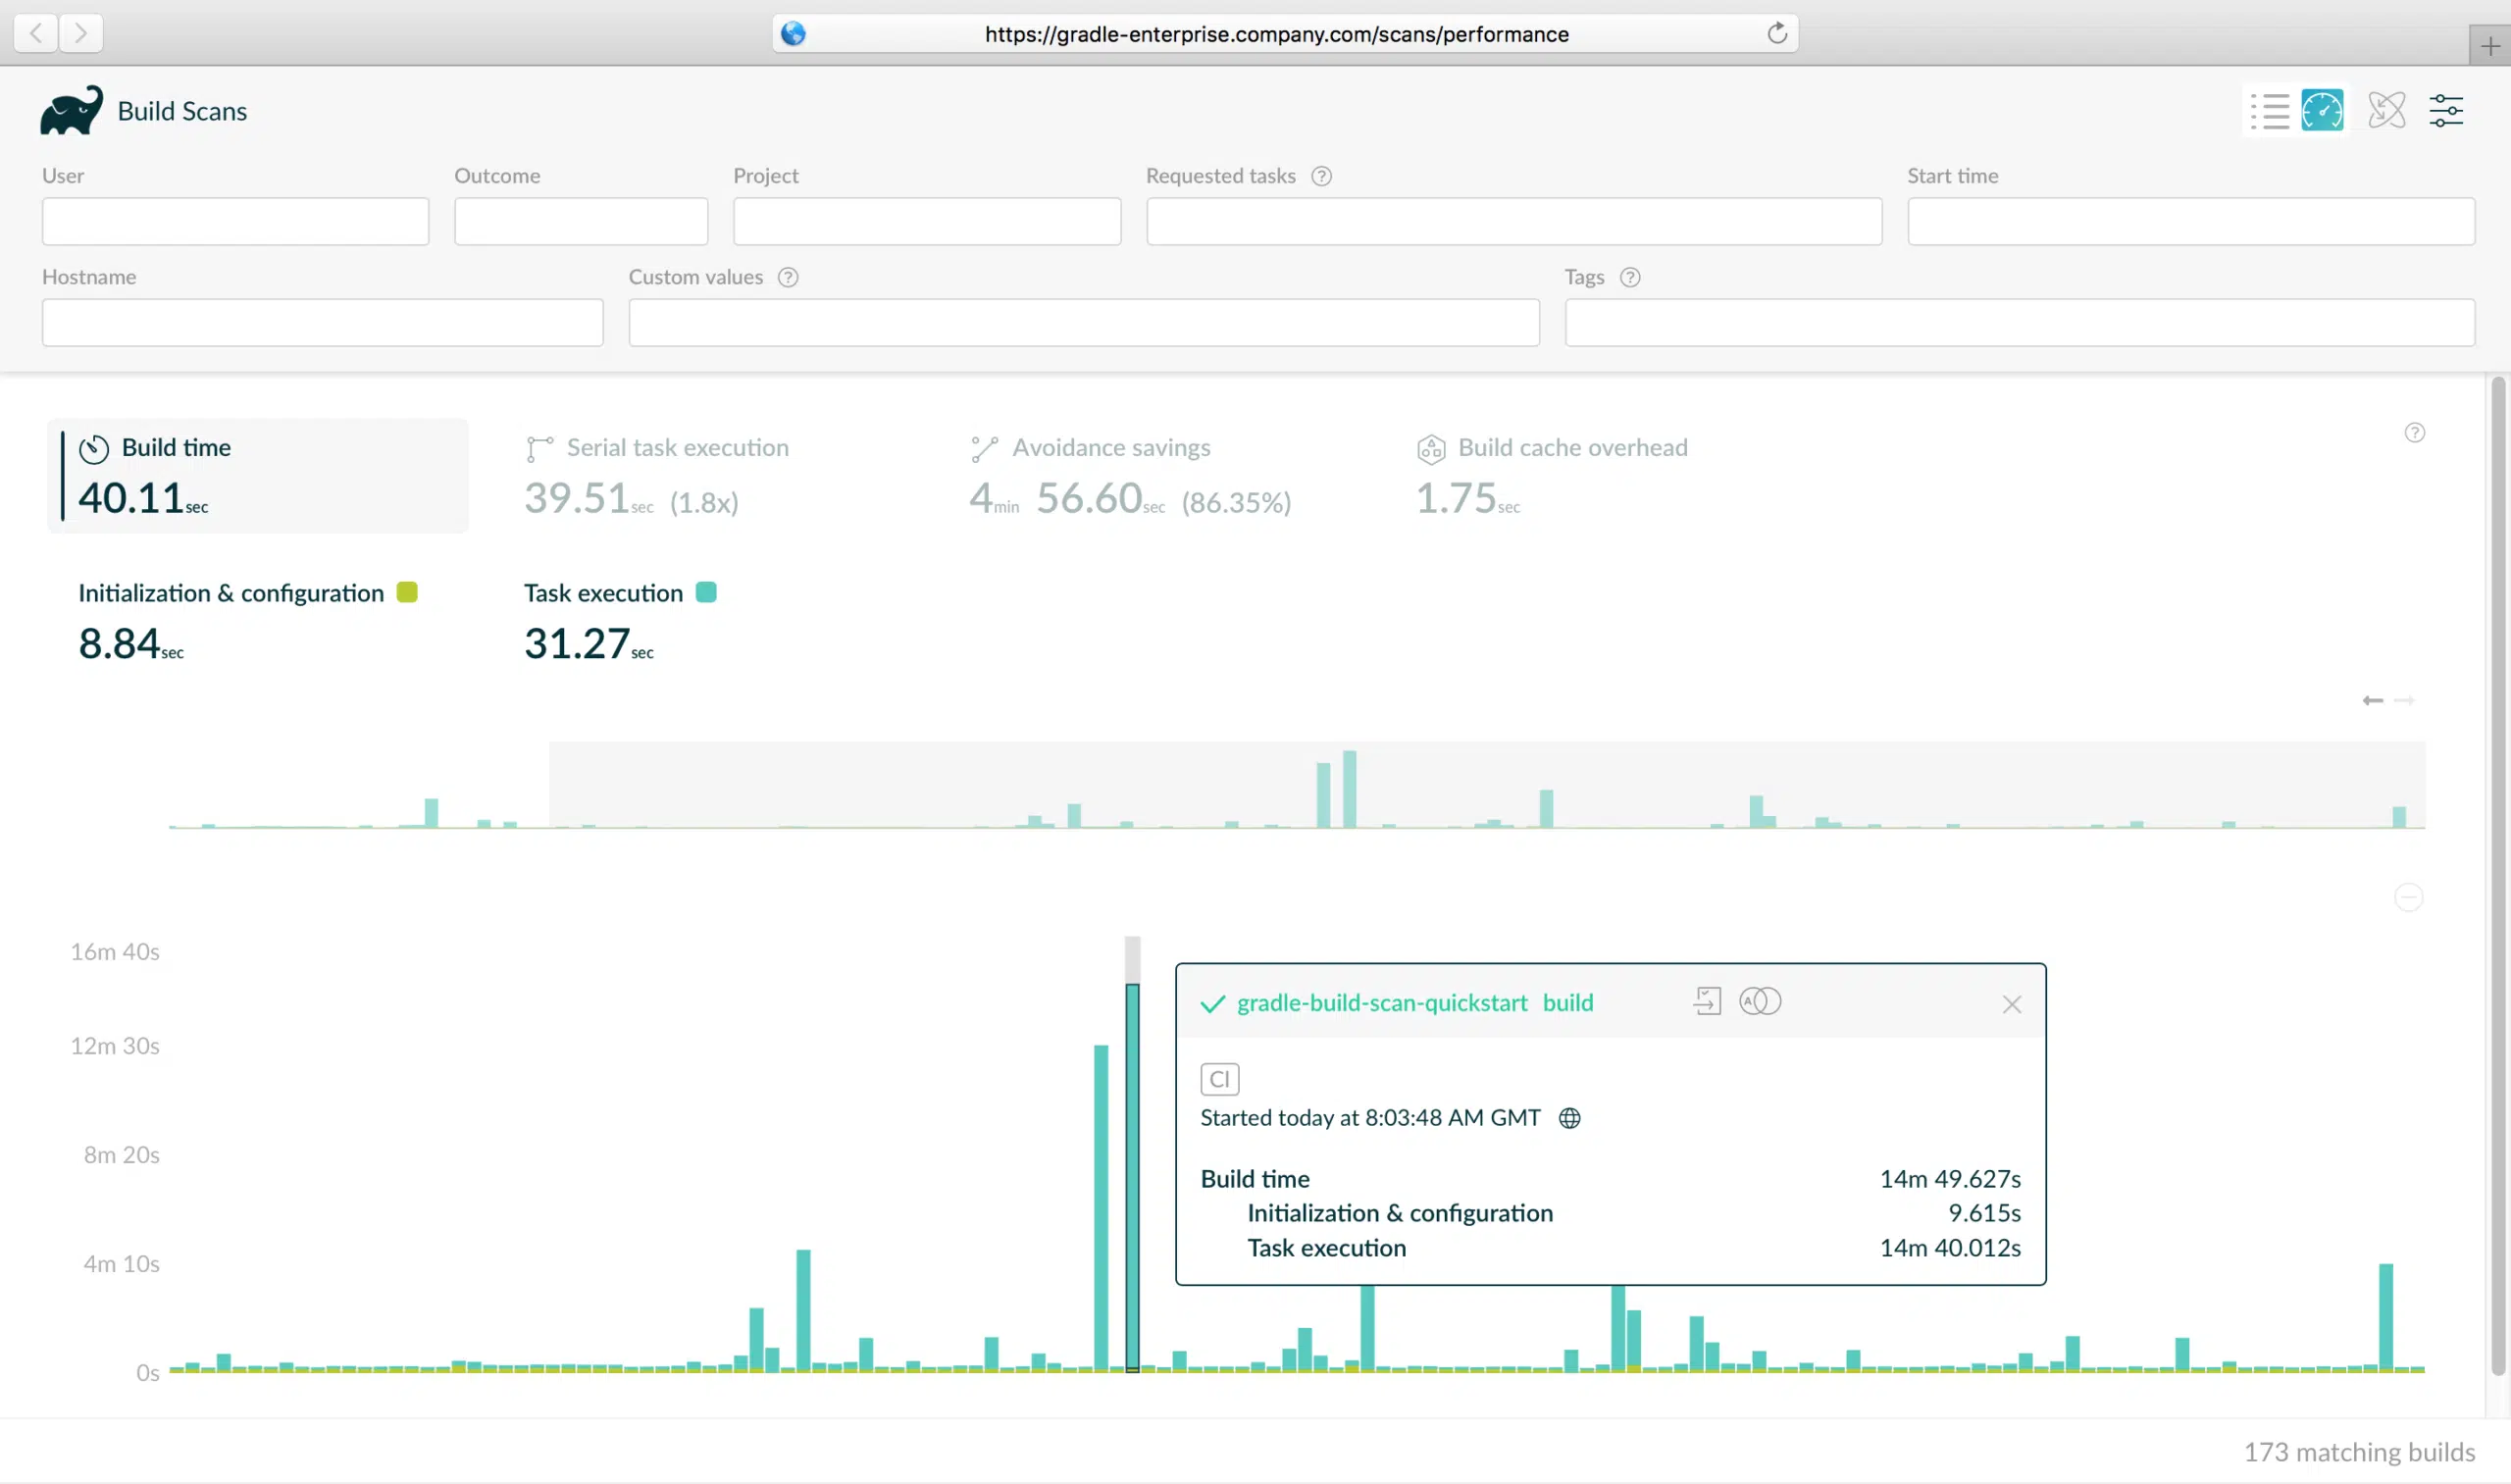2511x1484 pixels.
Task: Open a new browser tab
Action: point(2490,46)
